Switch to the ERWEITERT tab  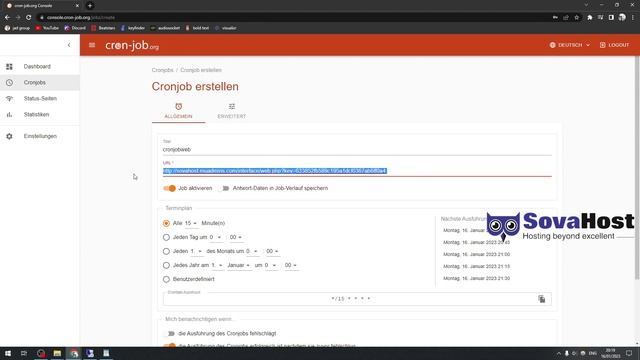(x=231, y=111)
